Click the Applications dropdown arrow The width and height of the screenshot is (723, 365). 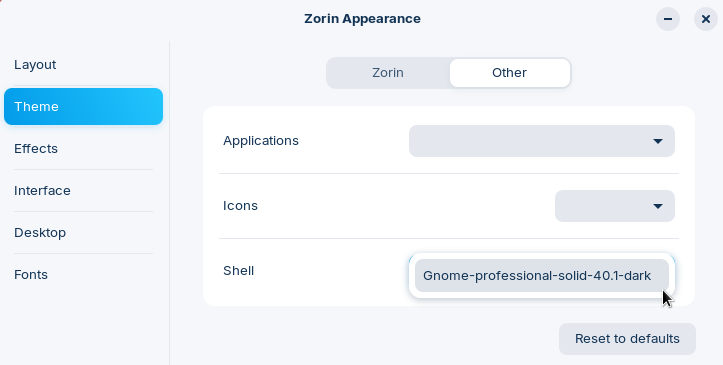point(658,141)
